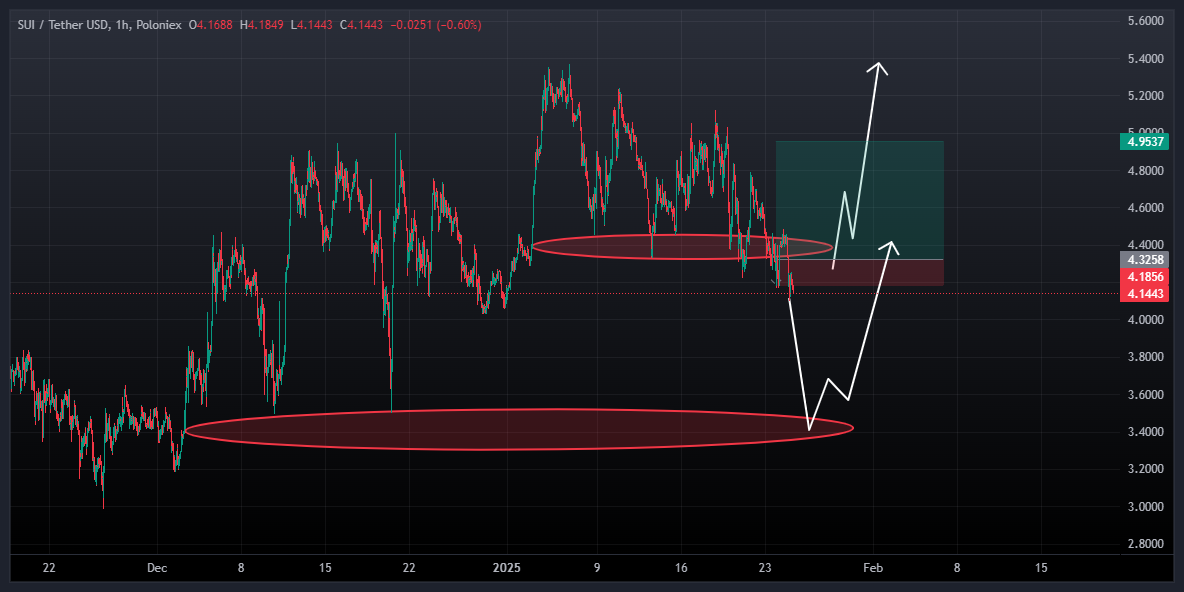This screenshot has height=592, width=1184.
Task: Click the 23 date label on time axis
Action: 764,568
